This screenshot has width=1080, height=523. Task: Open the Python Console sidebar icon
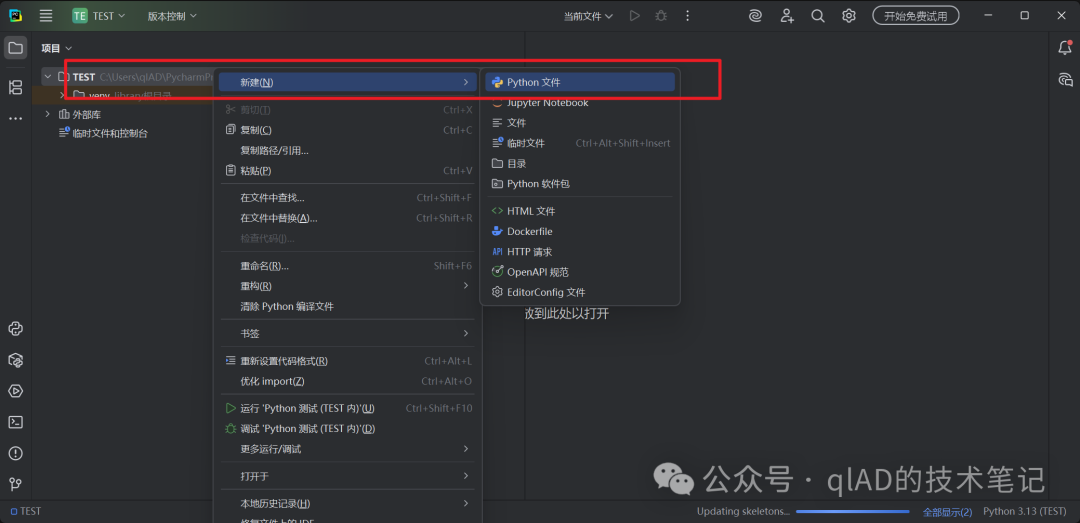click(x=15, y=329)
